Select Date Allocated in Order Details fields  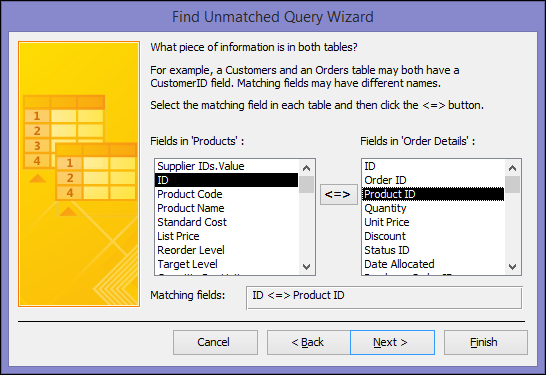click(433, 264)
